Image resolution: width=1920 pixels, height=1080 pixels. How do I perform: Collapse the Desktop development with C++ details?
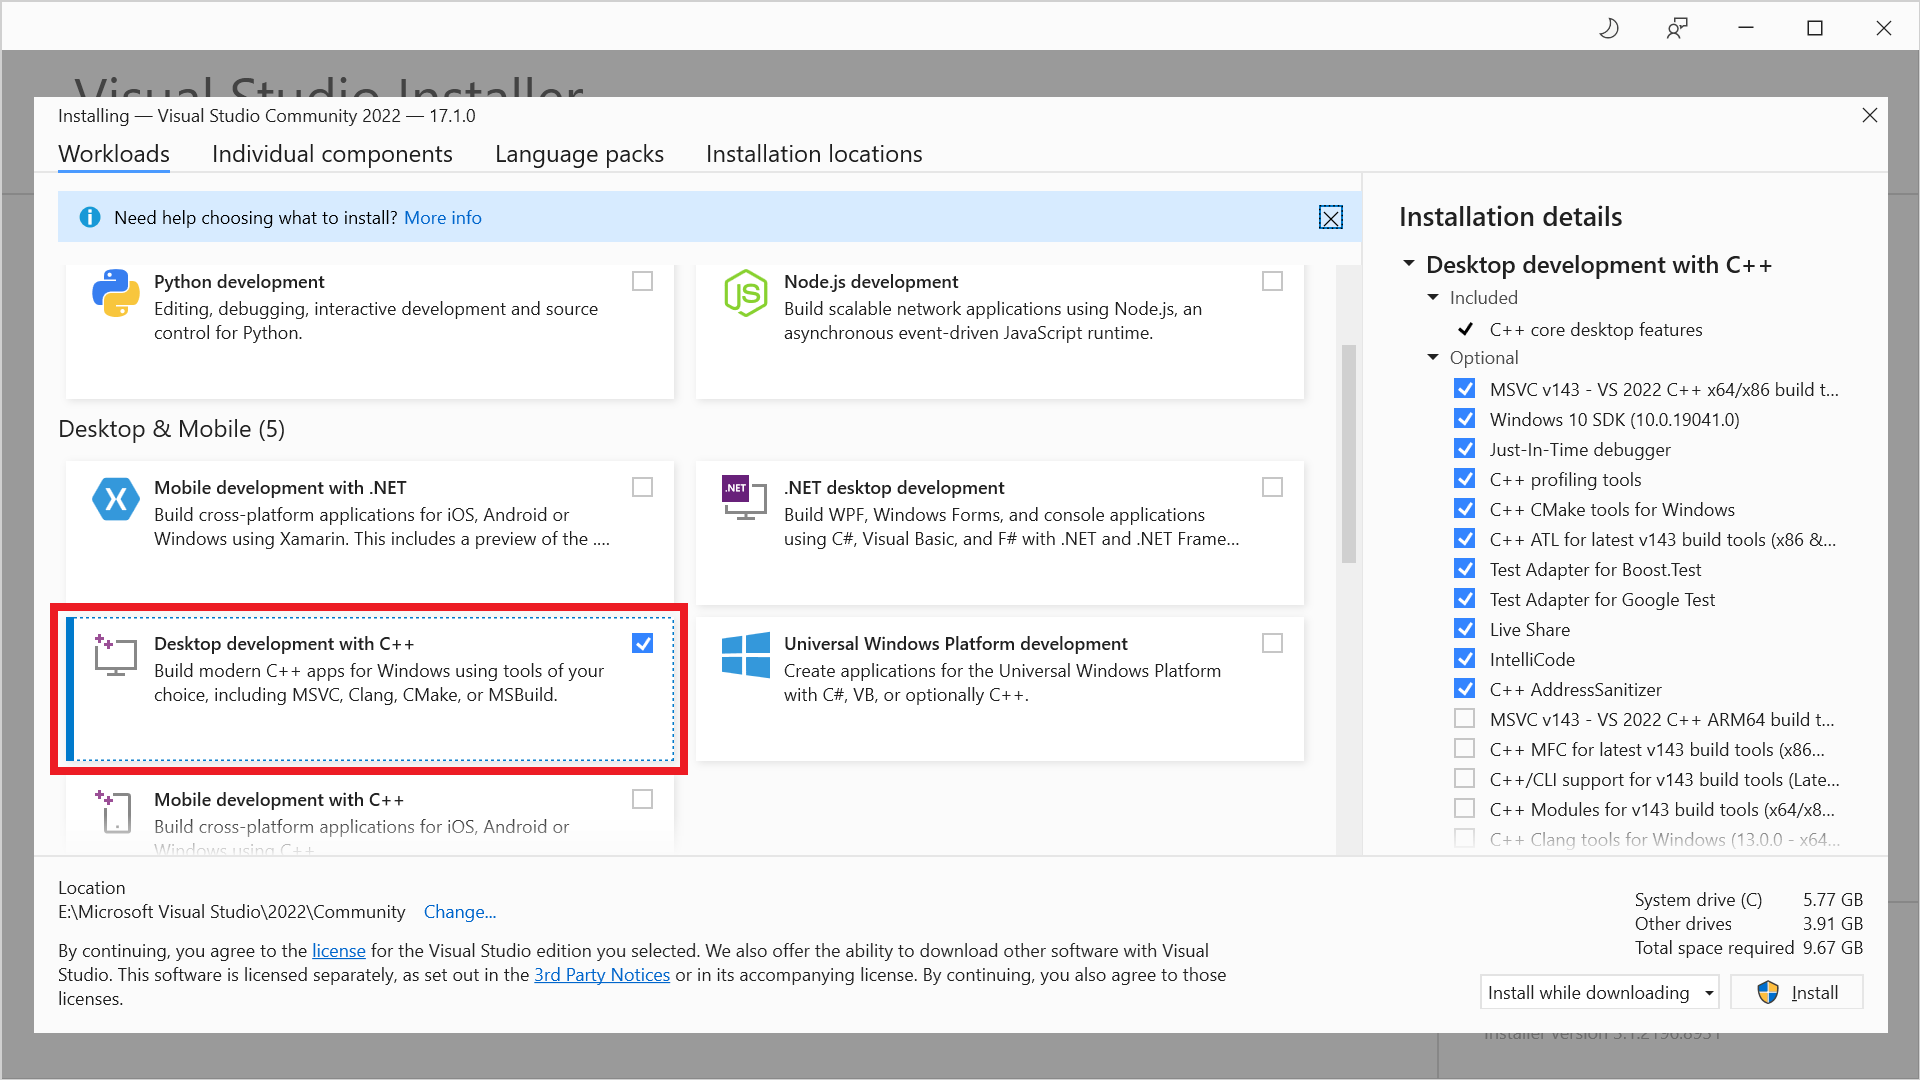[1409, 264]
